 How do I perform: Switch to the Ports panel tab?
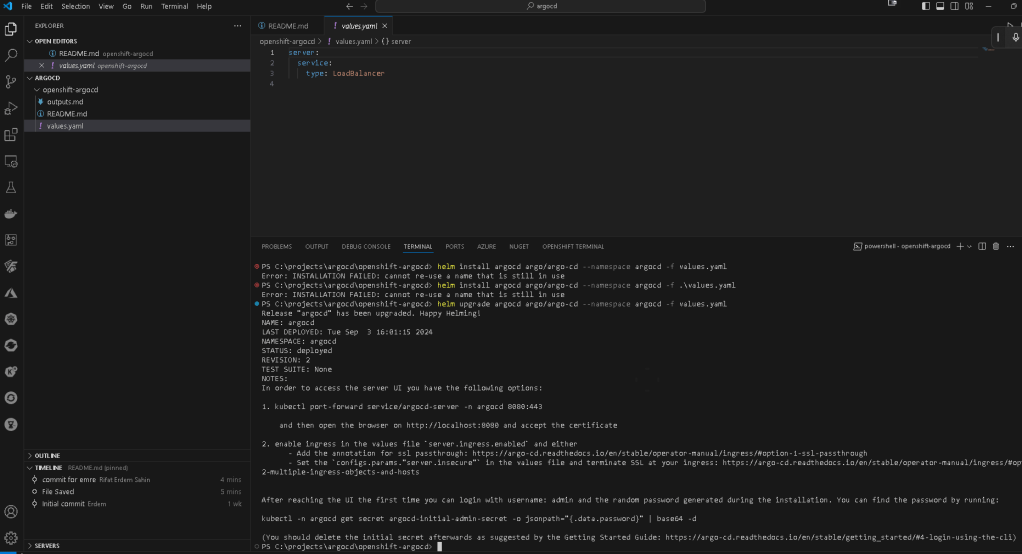pyautogui.click(x=454, y=246)
